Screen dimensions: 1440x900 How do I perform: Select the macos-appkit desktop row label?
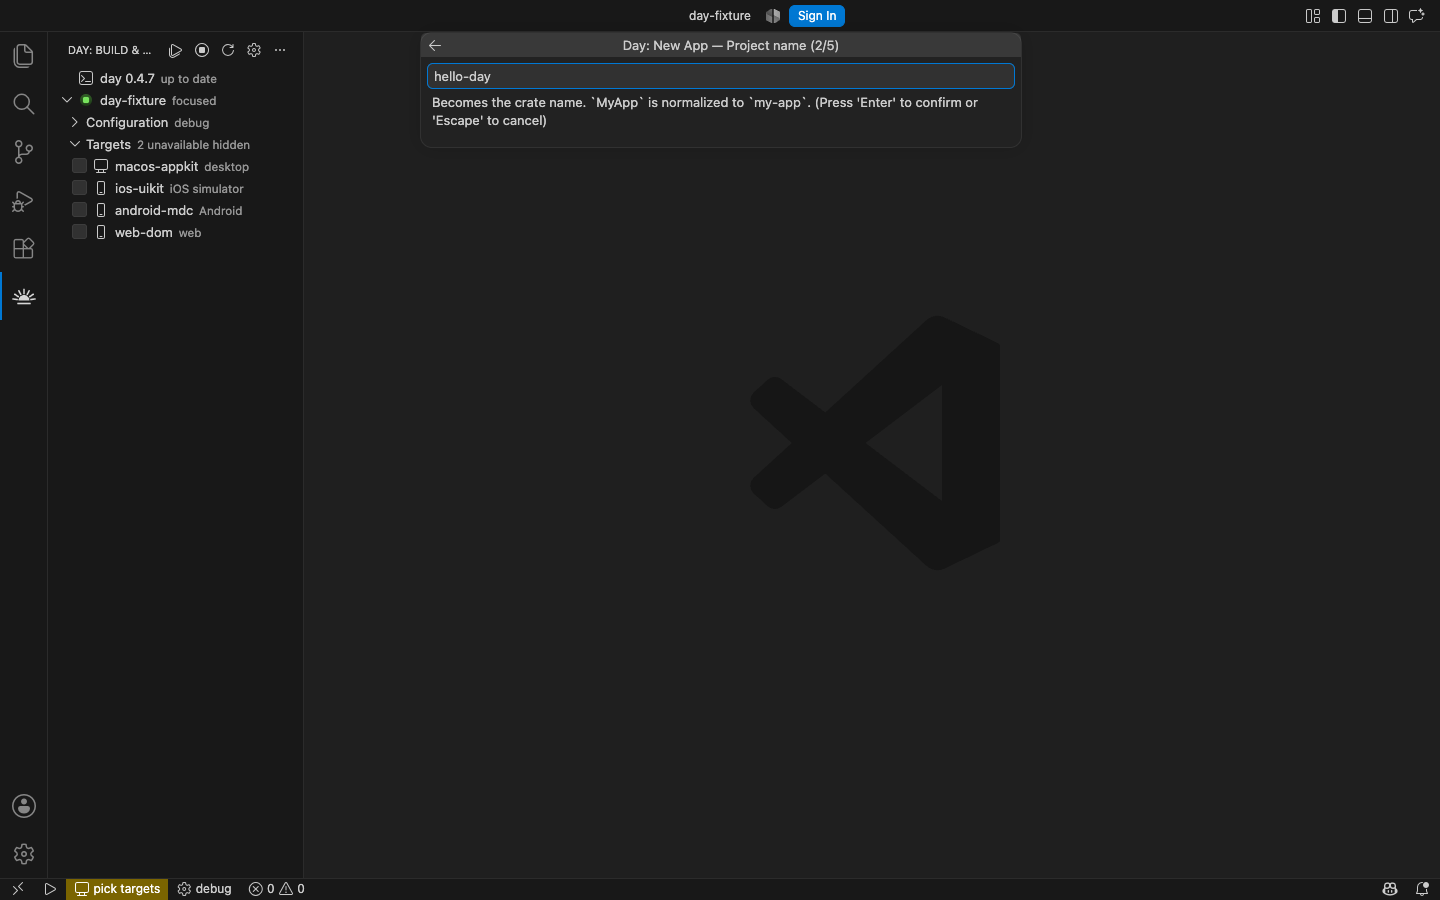coord(182,166)
